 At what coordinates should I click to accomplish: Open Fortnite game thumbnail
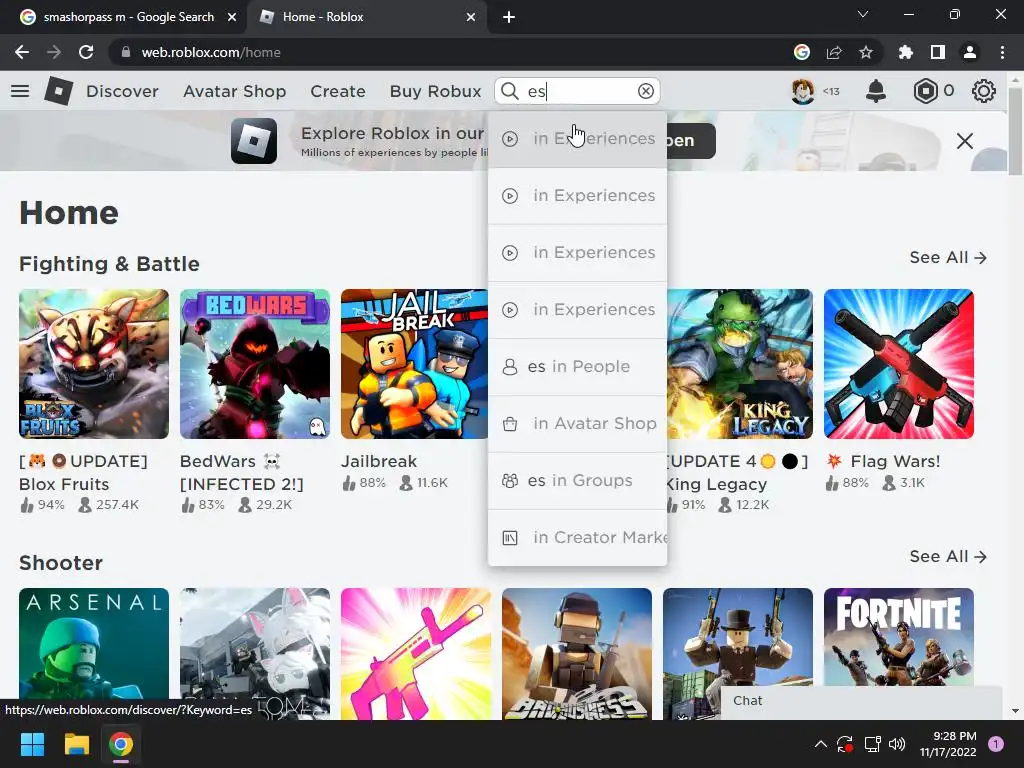(899, 637)
